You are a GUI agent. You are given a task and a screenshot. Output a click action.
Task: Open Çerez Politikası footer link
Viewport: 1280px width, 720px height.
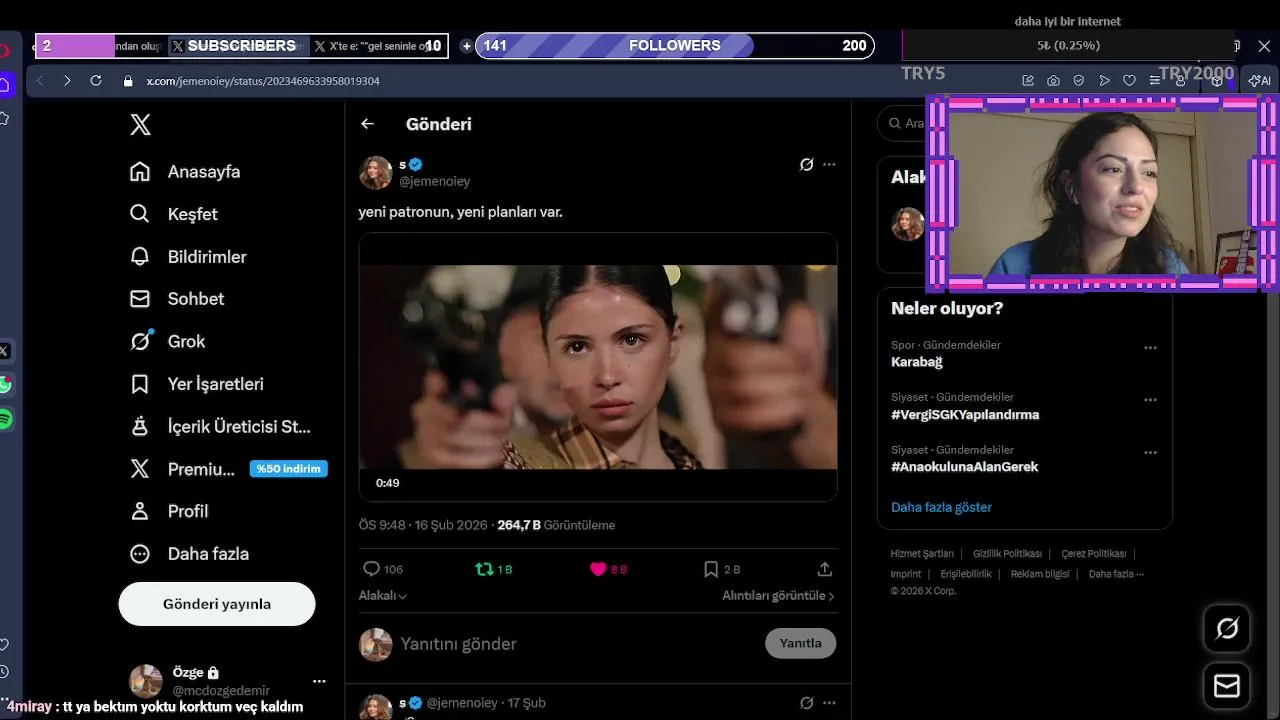coord(1094,554)
